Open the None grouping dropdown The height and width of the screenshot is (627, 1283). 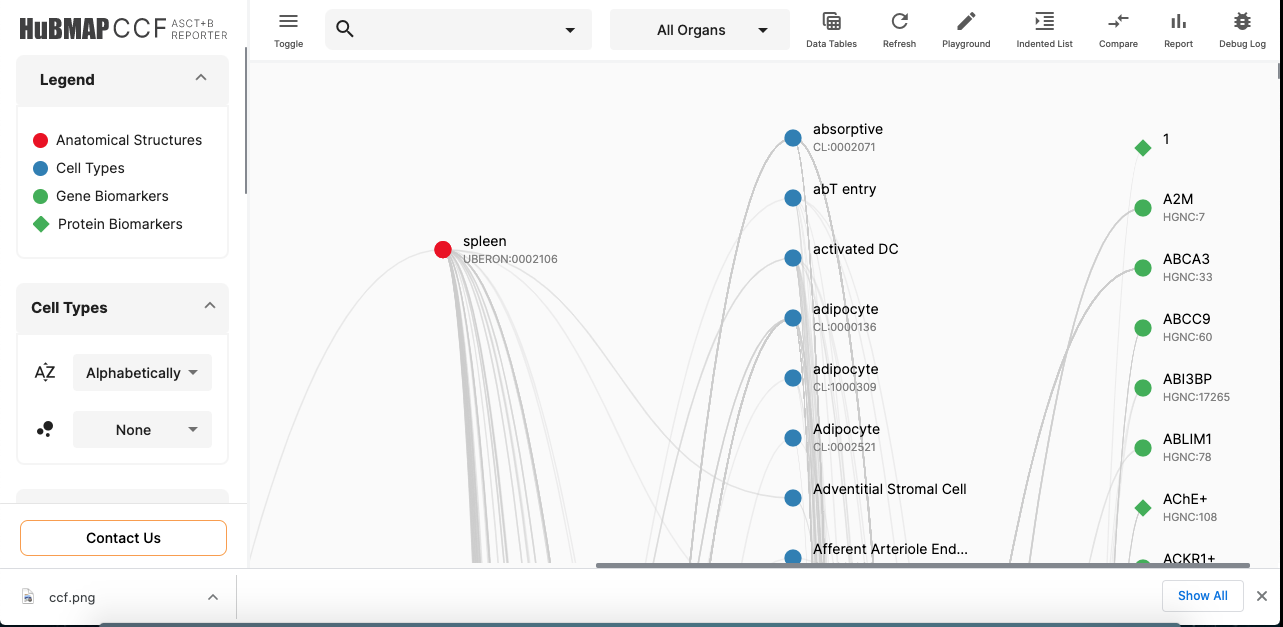point(142,429)
